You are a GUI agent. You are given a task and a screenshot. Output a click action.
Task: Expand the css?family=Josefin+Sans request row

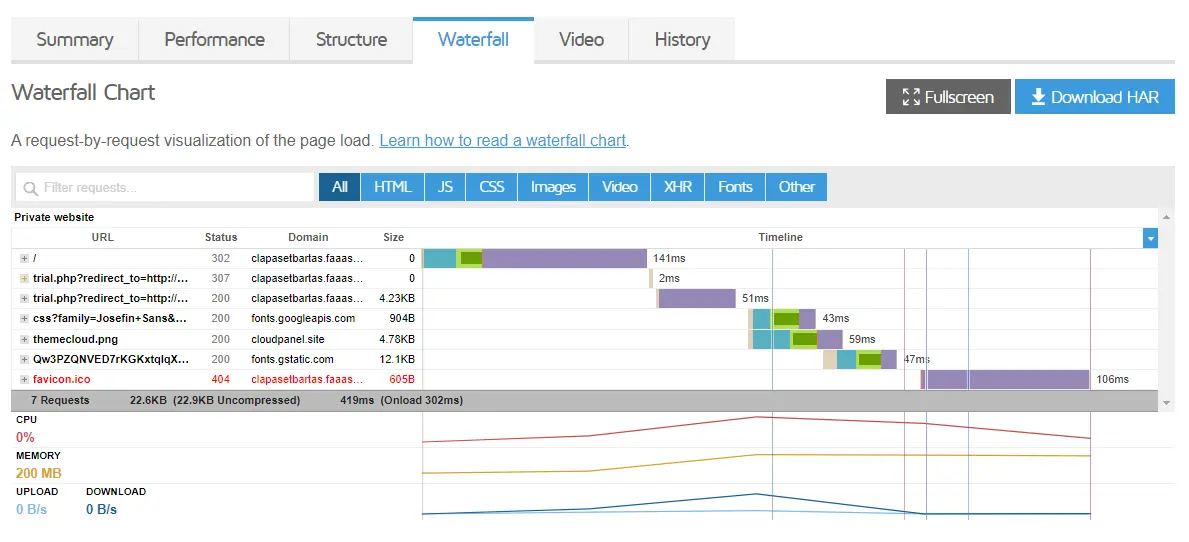tap(24, 318)
